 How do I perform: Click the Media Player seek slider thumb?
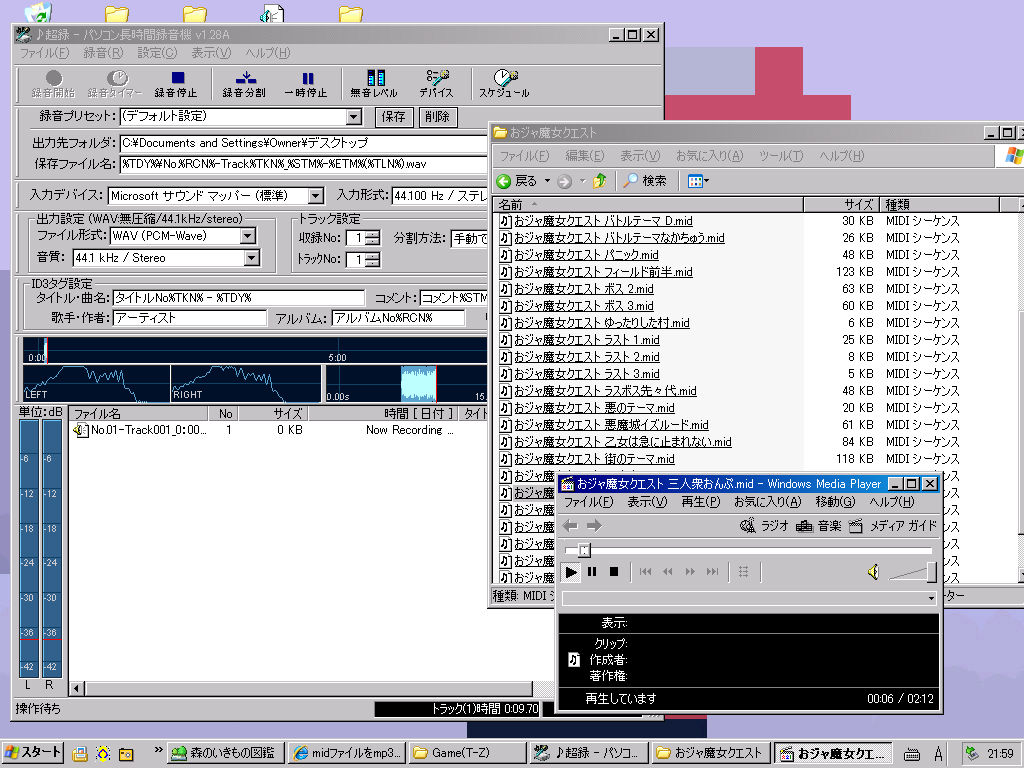pos(584,550)
